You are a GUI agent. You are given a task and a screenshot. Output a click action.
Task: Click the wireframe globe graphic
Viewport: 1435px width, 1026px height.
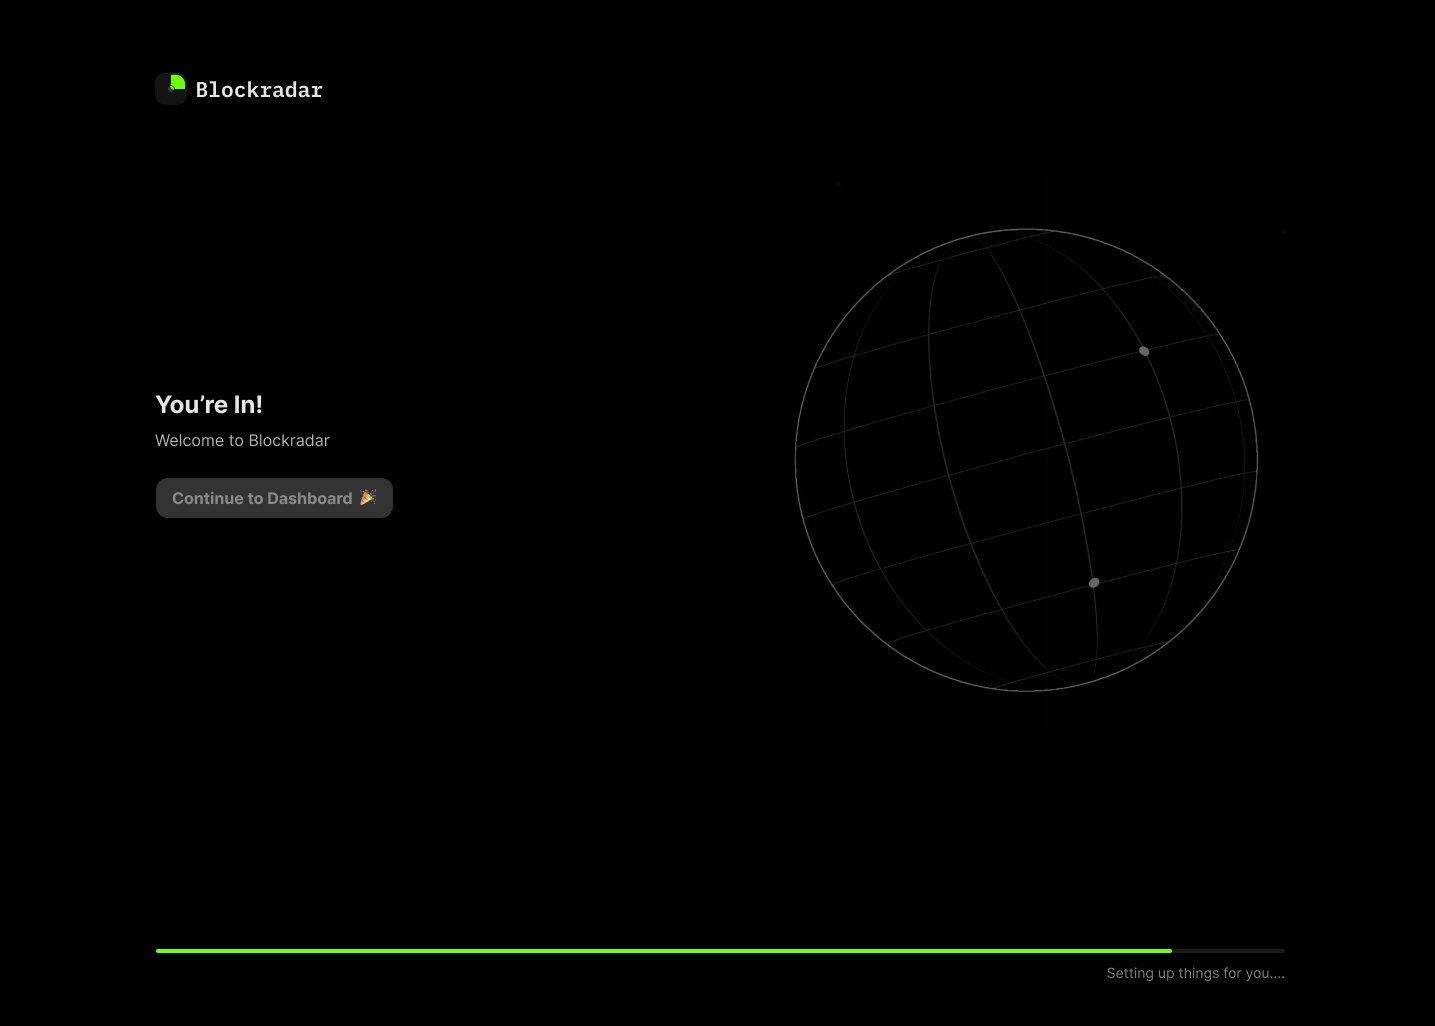(1026, 460)
